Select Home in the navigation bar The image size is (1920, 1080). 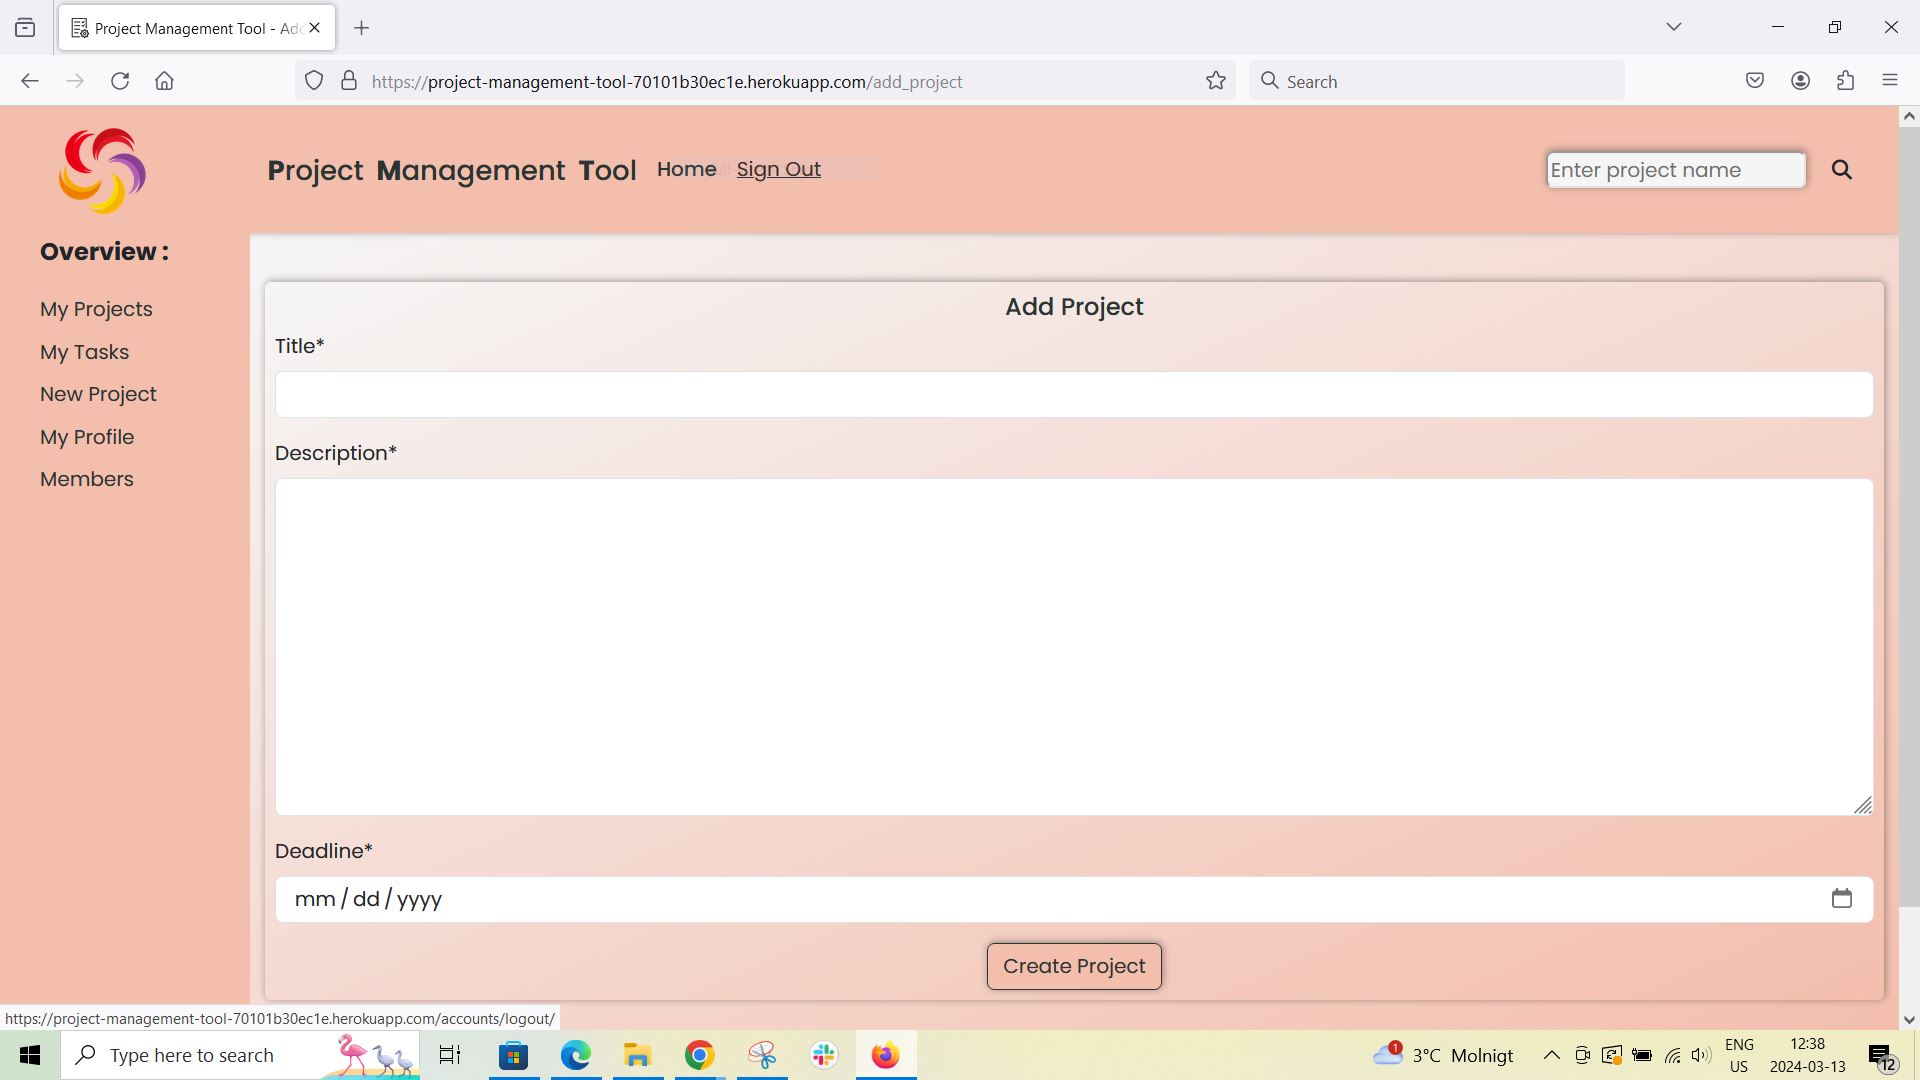pos(686,169)
